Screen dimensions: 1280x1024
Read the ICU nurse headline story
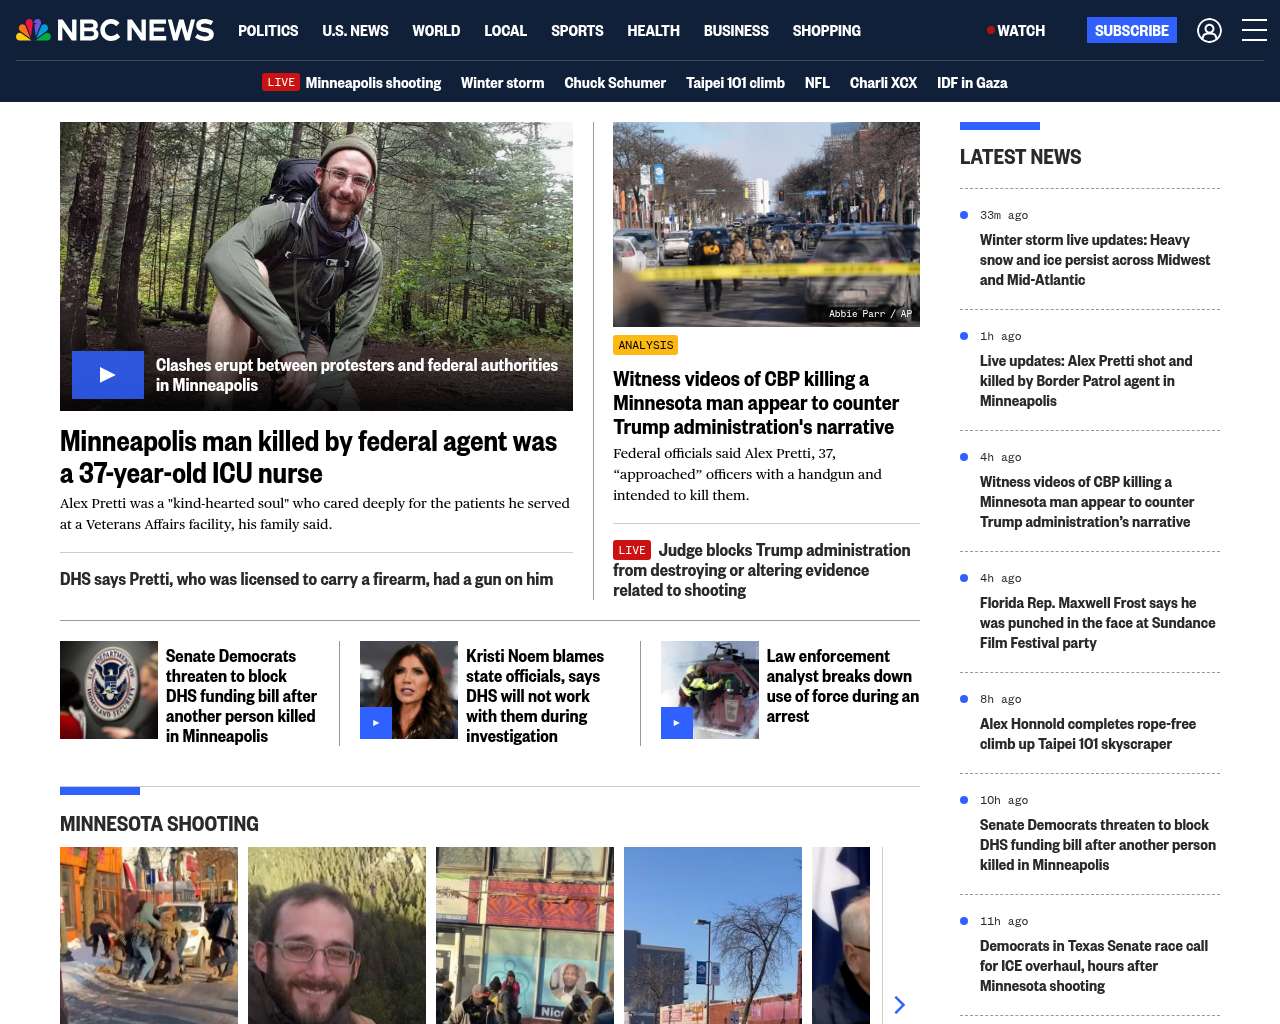308,457
